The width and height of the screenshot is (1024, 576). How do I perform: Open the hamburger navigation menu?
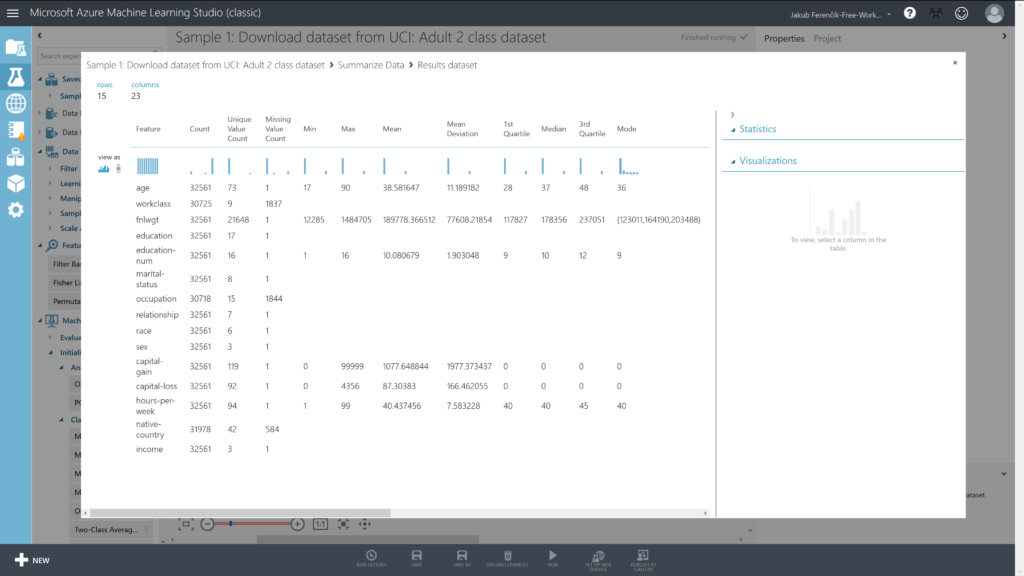13,13
